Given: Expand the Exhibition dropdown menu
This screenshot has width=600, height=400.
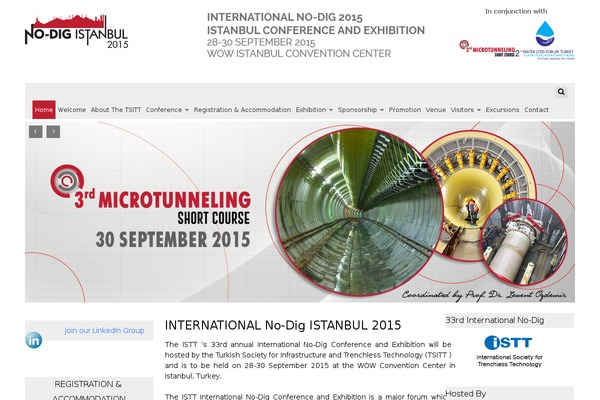Looking at the screenshot, I should click(x=314, y=110).
